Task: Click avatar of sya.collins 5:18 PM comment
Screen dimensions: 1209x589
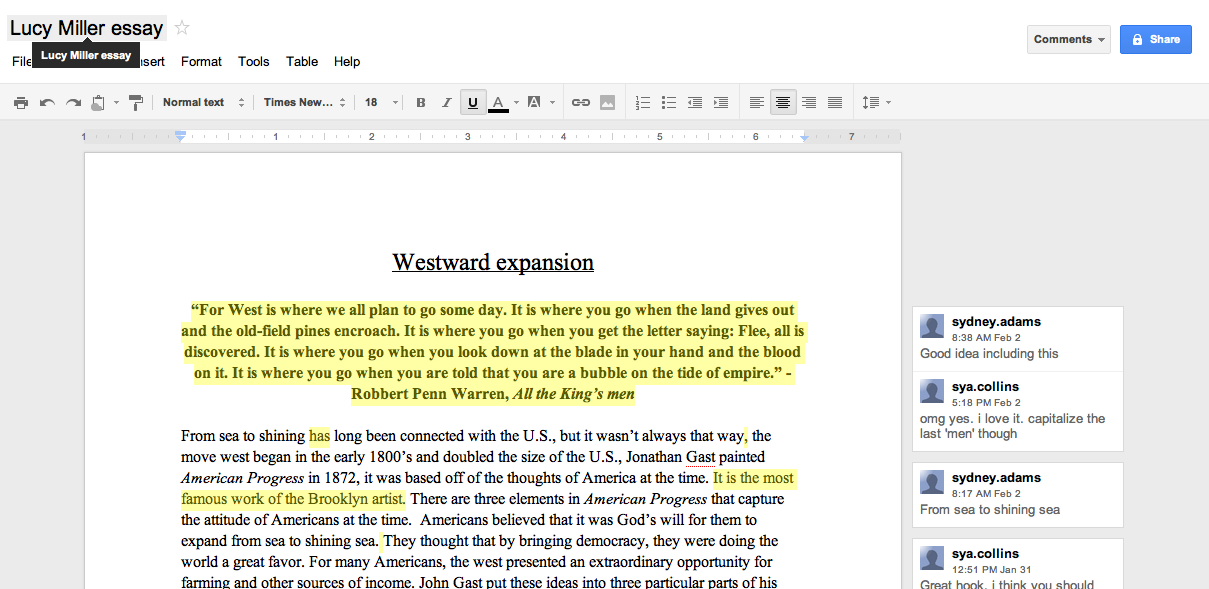Action: 932,391
